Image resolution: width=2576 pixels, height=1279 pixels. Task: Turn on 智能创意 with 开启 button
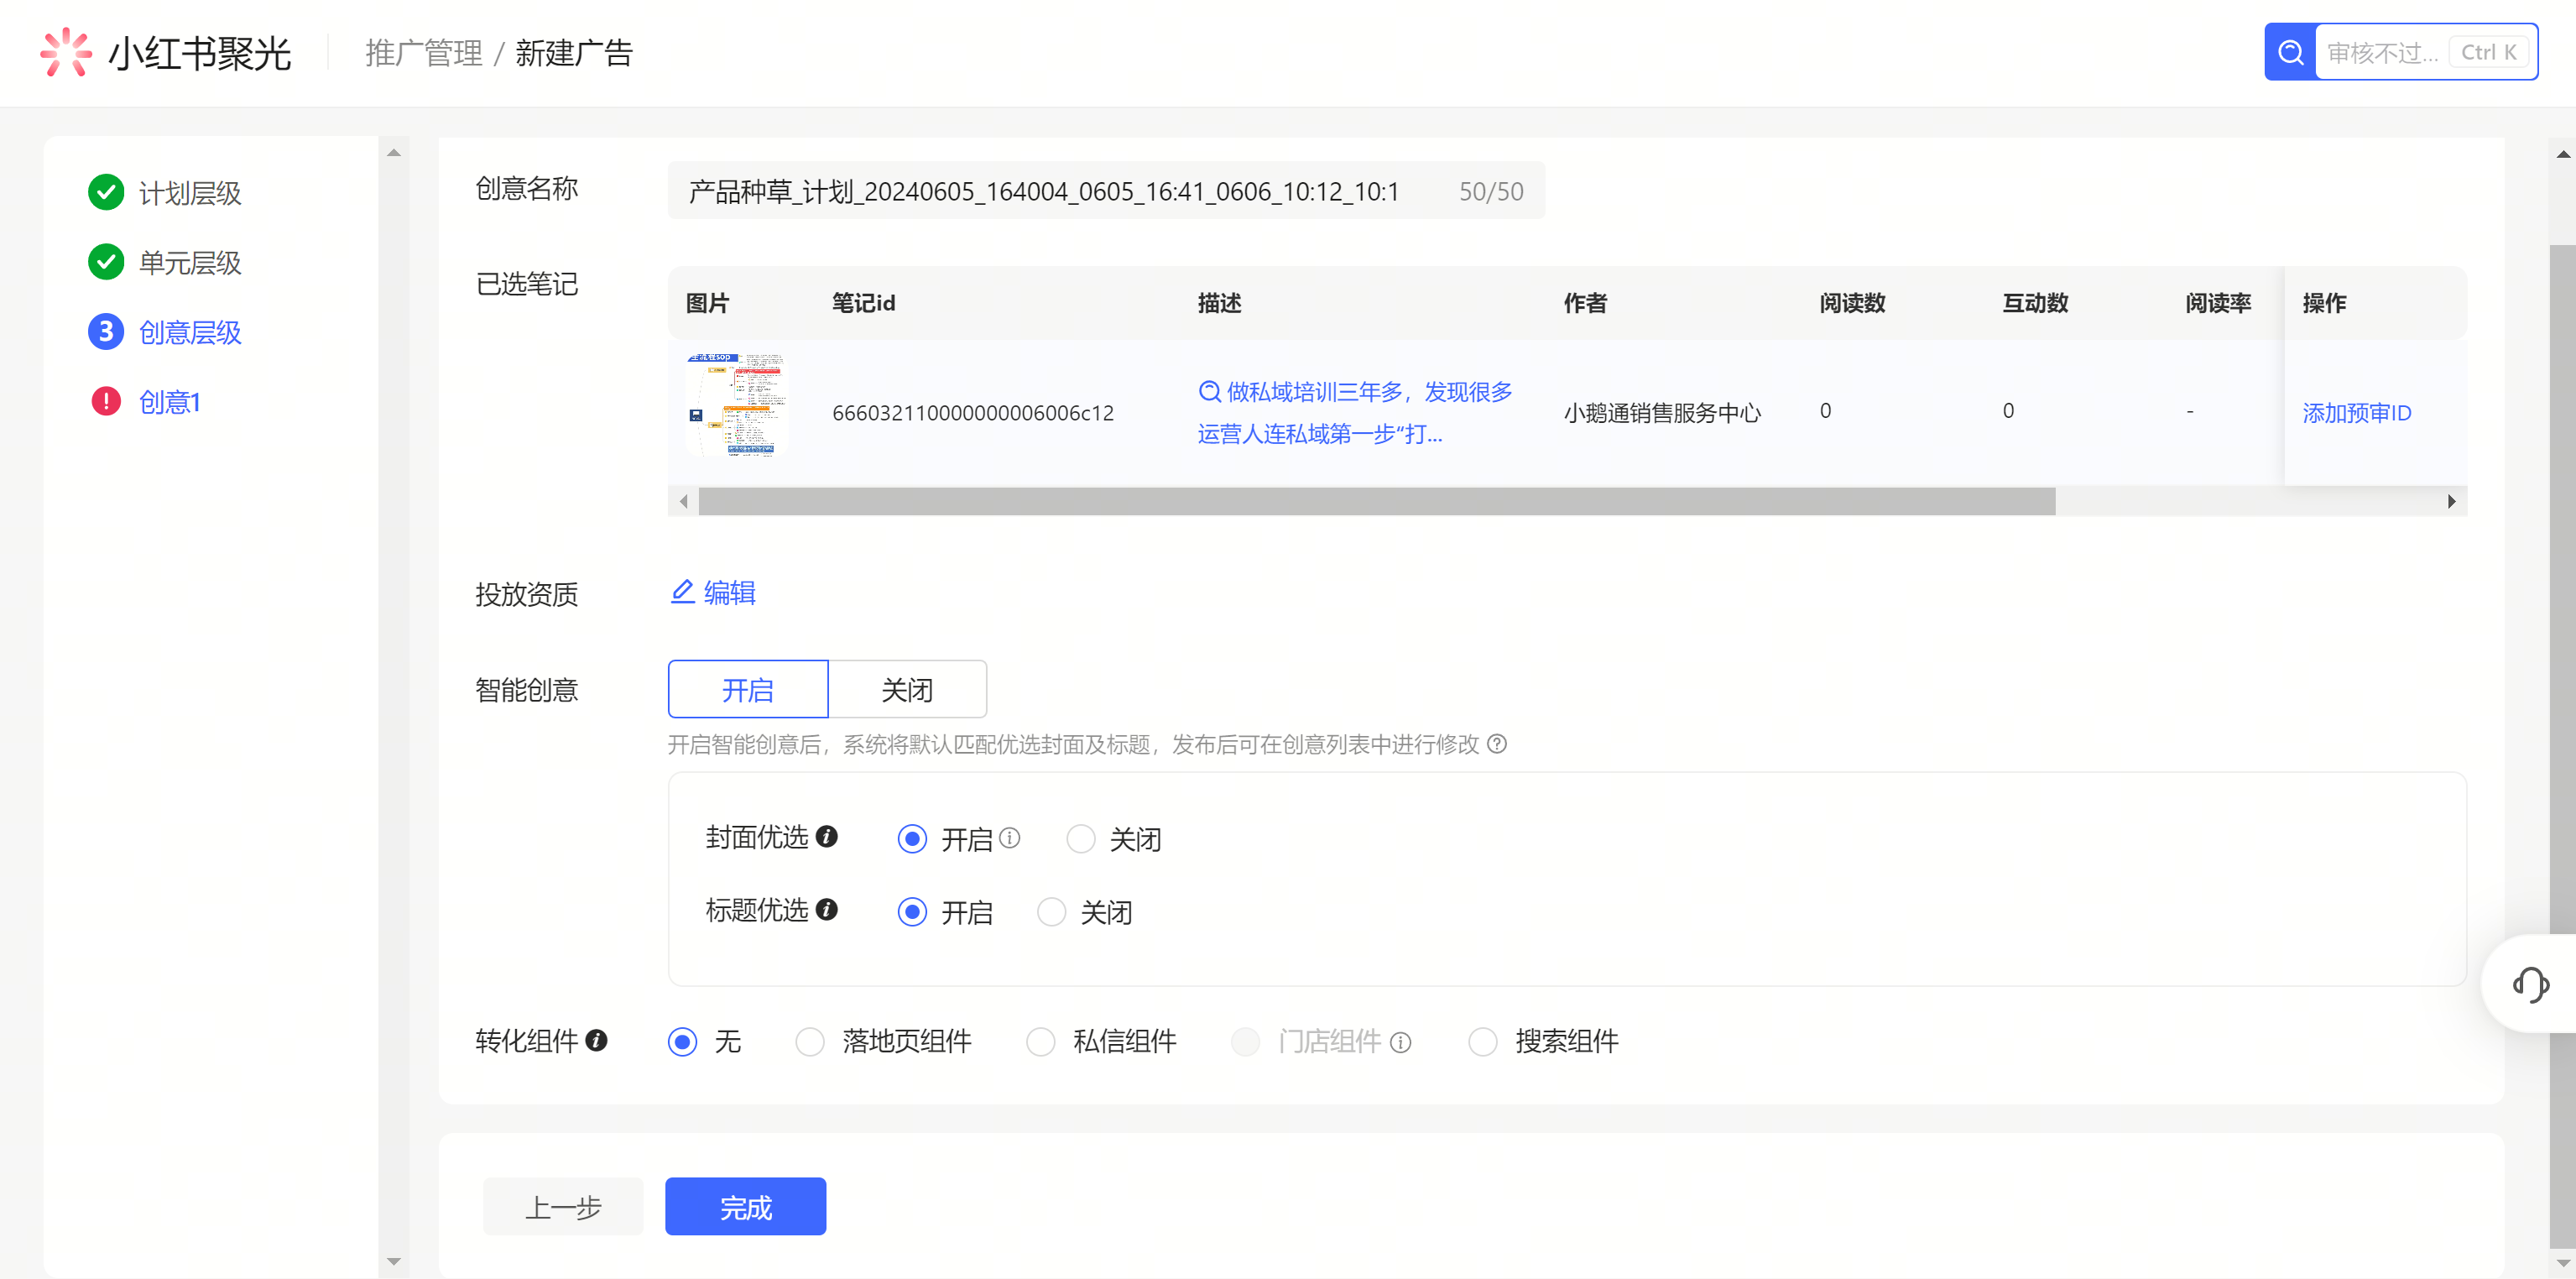(748, 689)
